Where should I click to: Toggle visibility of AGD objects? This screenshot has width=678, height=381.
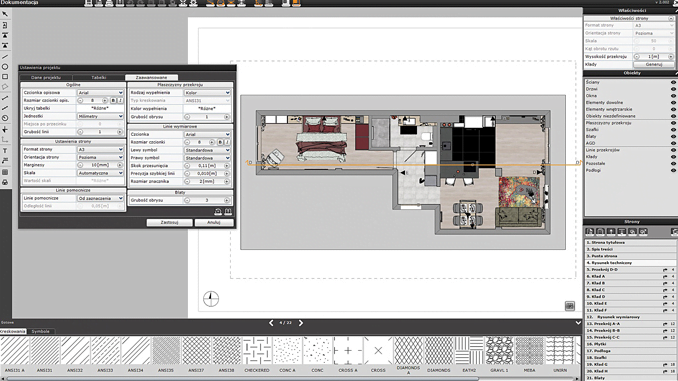pyautogui.click(x=673, y=143)
